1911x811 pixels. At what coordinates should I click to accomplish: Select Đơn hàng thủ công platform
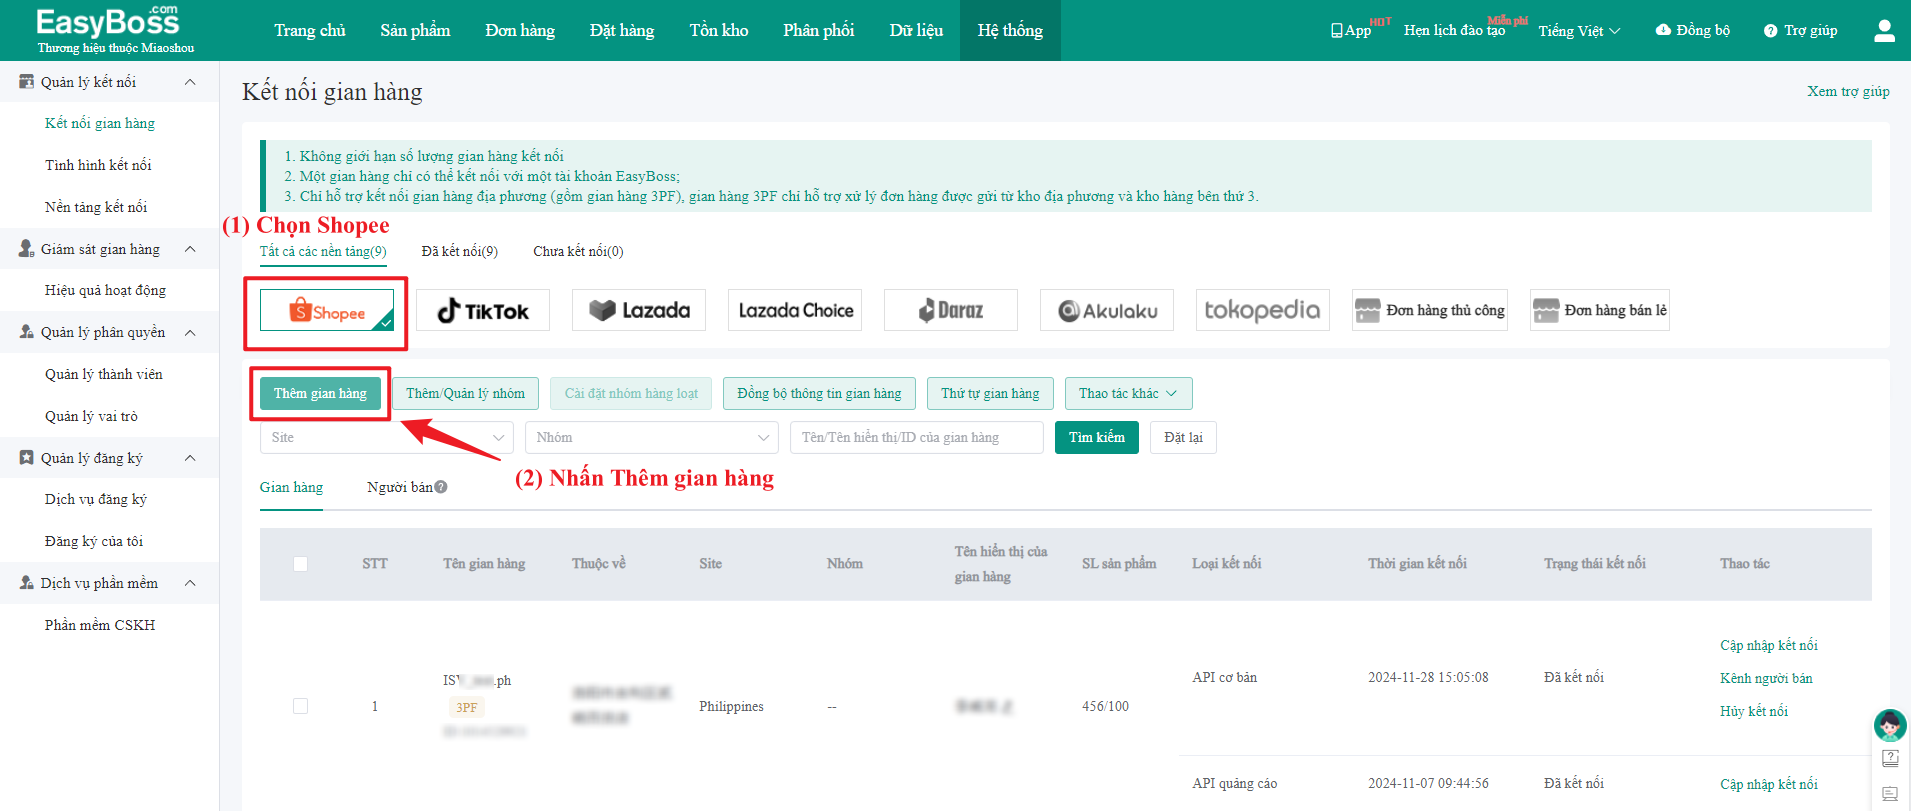pos(1430,310)
